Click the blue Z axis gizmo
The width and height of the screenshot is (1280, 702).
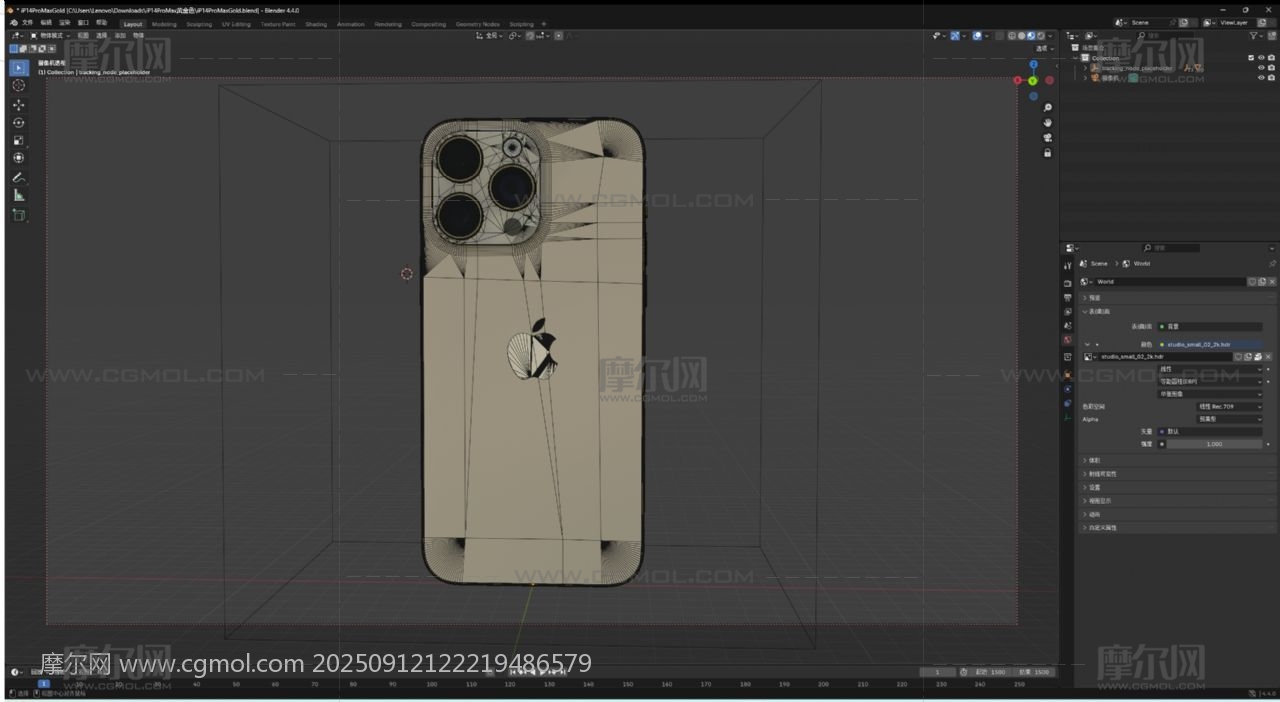(x=1033, y=65)
